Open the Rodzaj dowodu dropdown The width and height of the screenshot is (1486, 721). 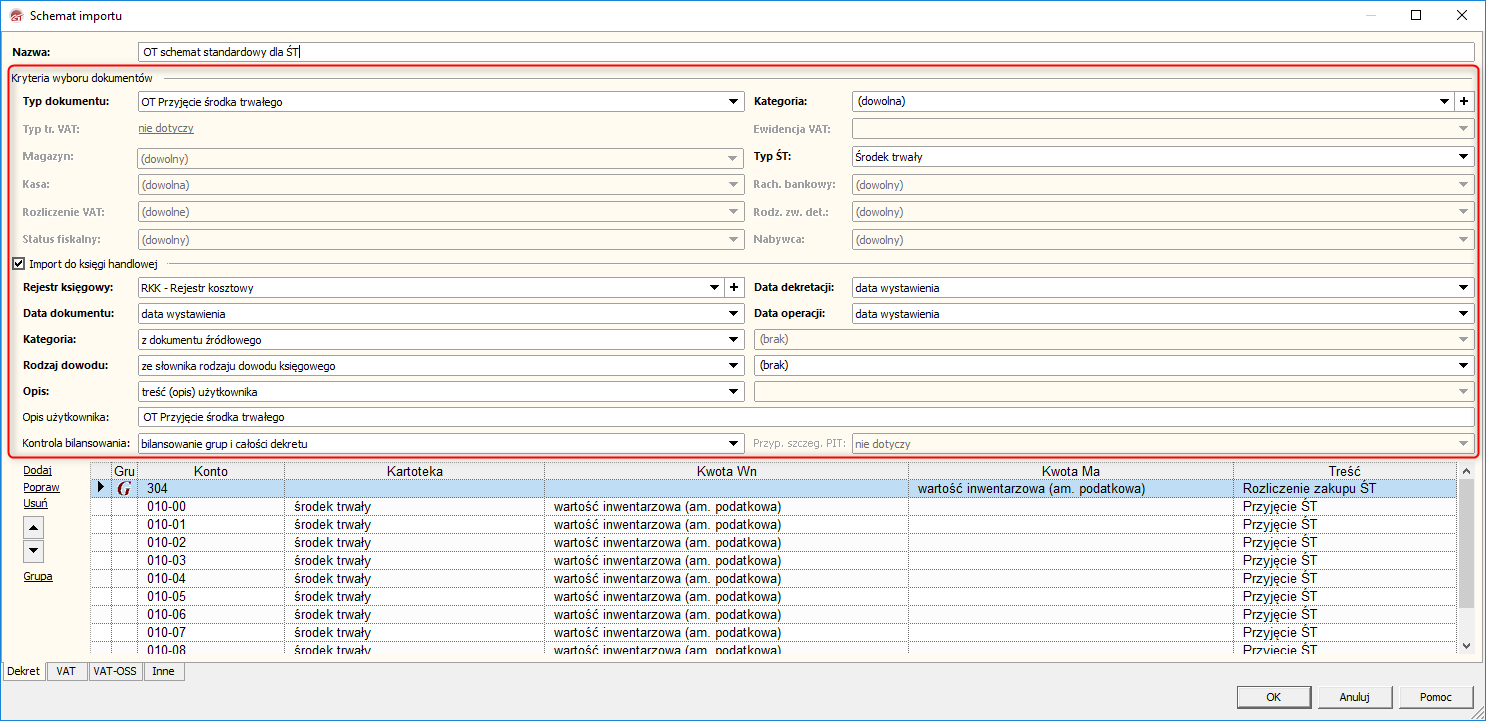(733, 366)
